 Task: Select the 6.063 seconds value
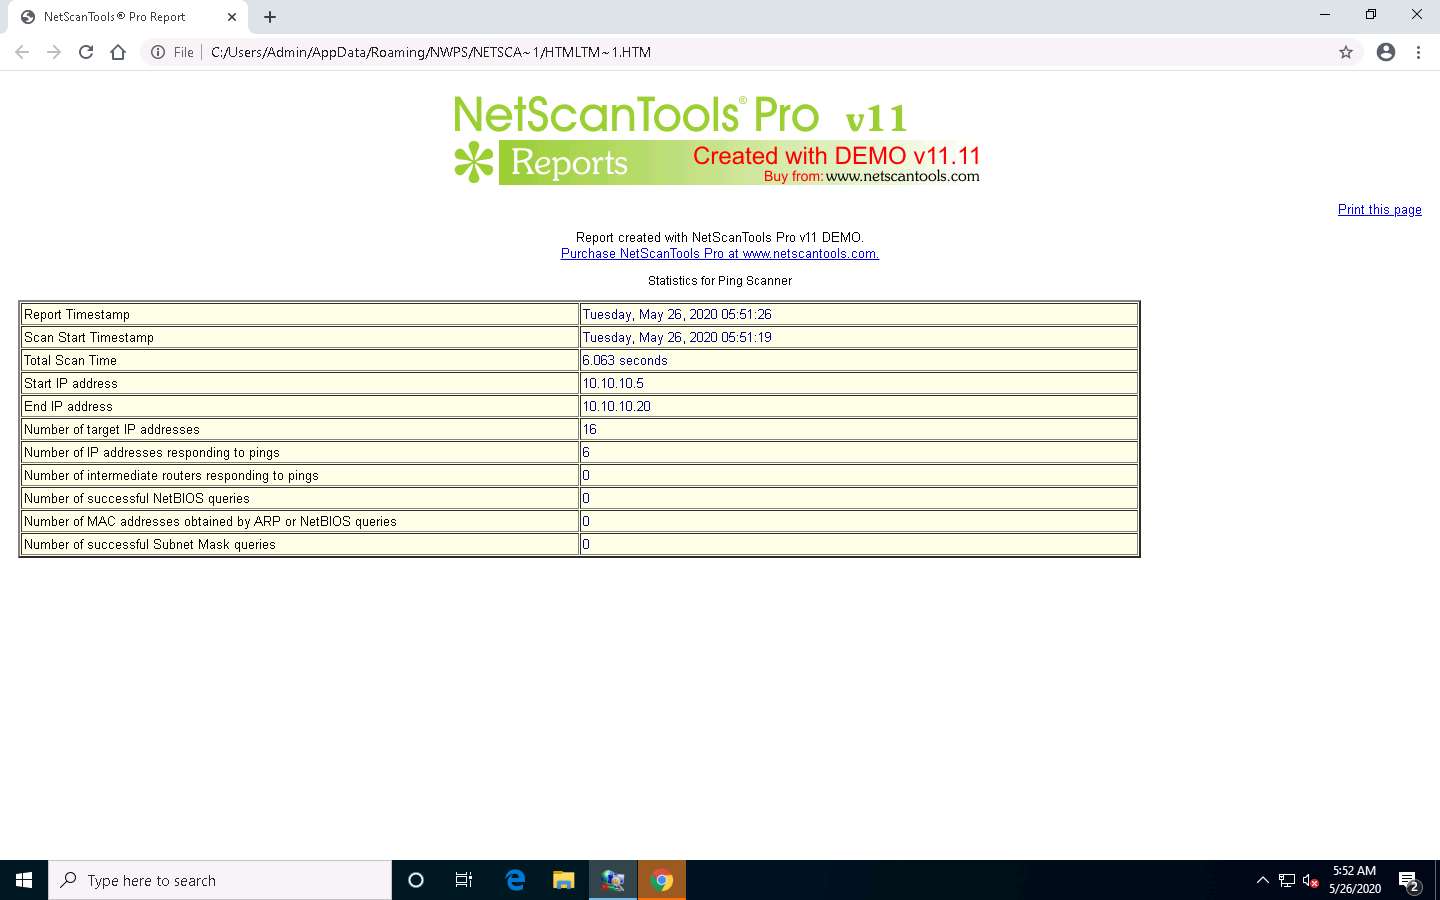point(625,360)
